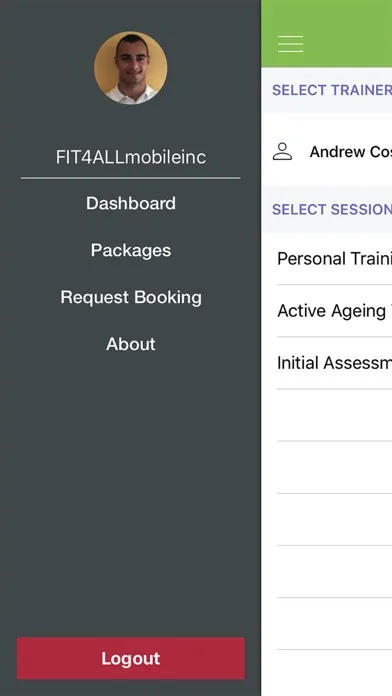Pick the Active Ageing session type
The width and height of the screenshot is (392, 696).
[334, 311]
